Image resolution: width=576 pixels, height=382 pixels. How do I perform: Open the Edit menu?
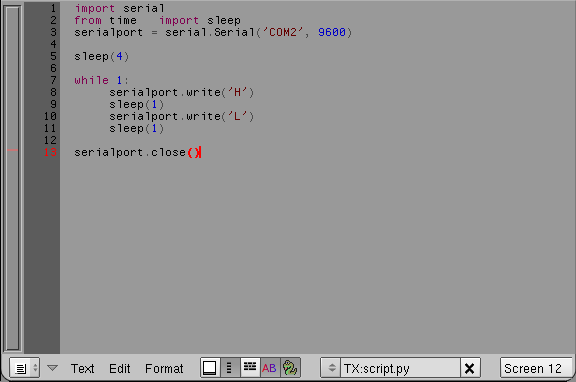(120, 368)
